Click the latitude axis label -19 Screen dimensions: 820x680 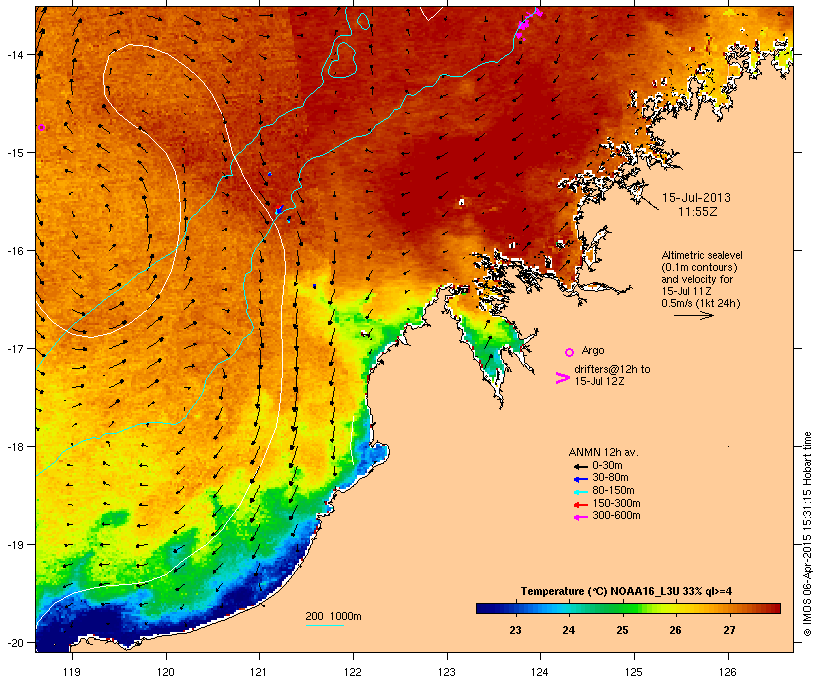pyautogui.click(x=15, y=545)
